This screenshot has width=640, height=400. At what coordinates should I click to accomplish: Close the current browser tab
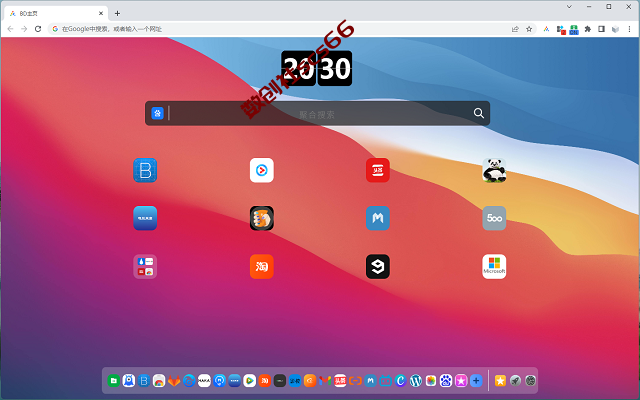point(101,13)
